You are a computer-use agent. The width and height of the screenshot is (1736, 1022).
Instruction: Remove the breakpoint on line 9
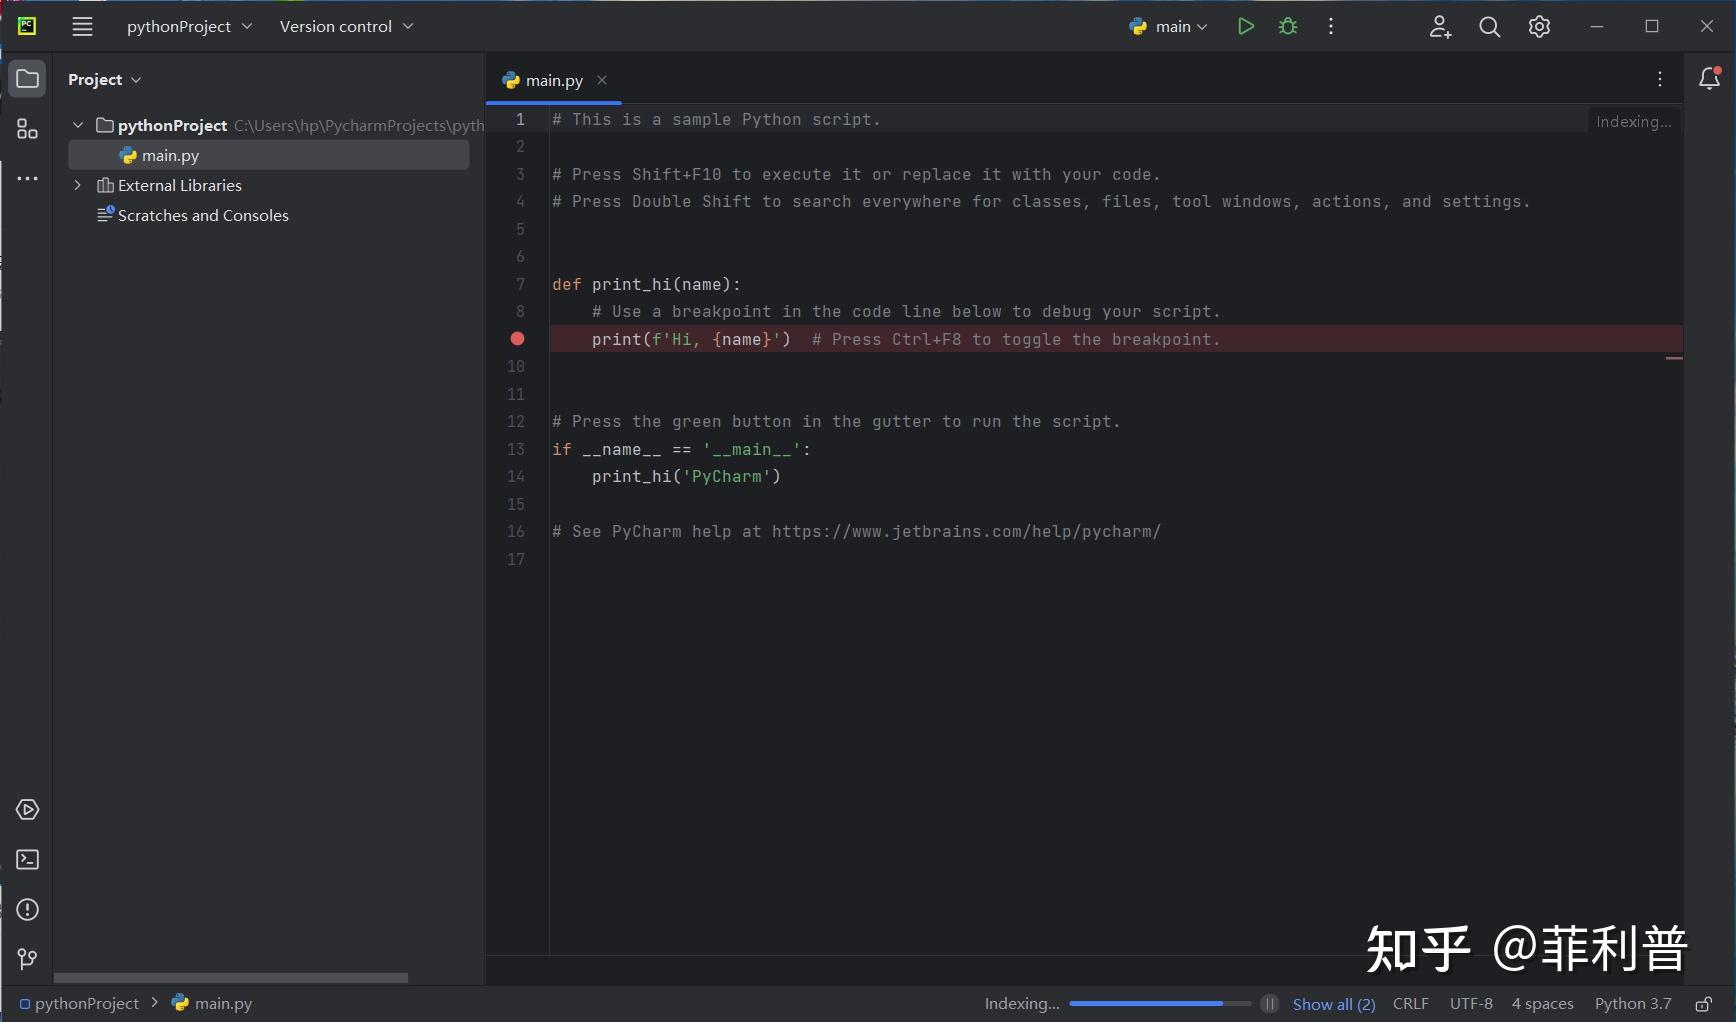[x=517, y=339]
